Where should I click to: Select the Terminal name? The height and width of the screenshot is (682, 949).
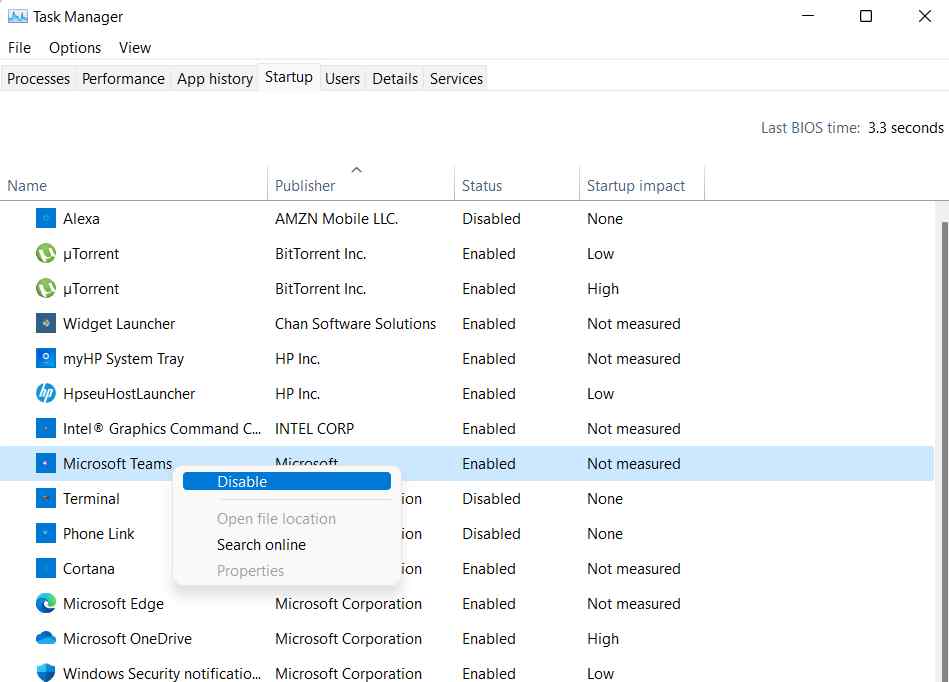click(x=91, y=499)
